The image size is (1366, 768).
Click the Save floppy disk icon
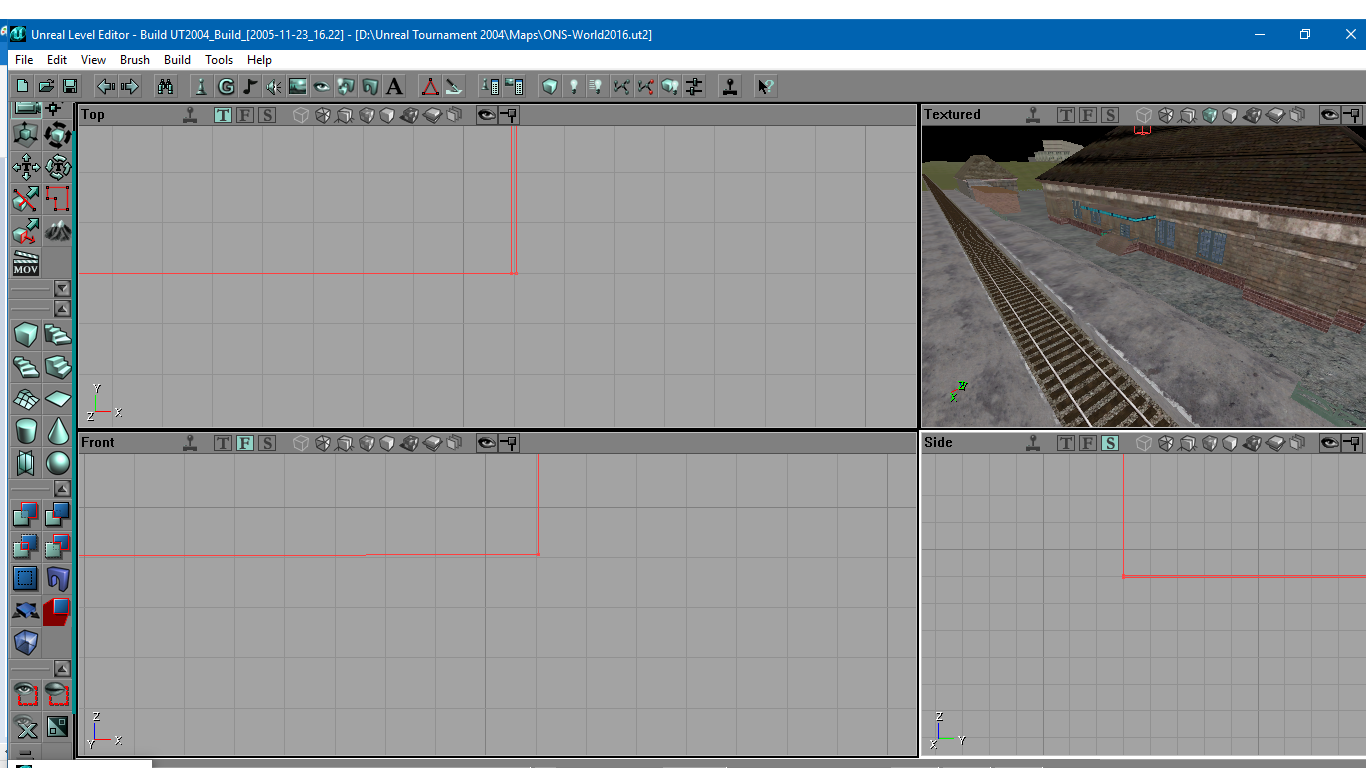(70, 87)
